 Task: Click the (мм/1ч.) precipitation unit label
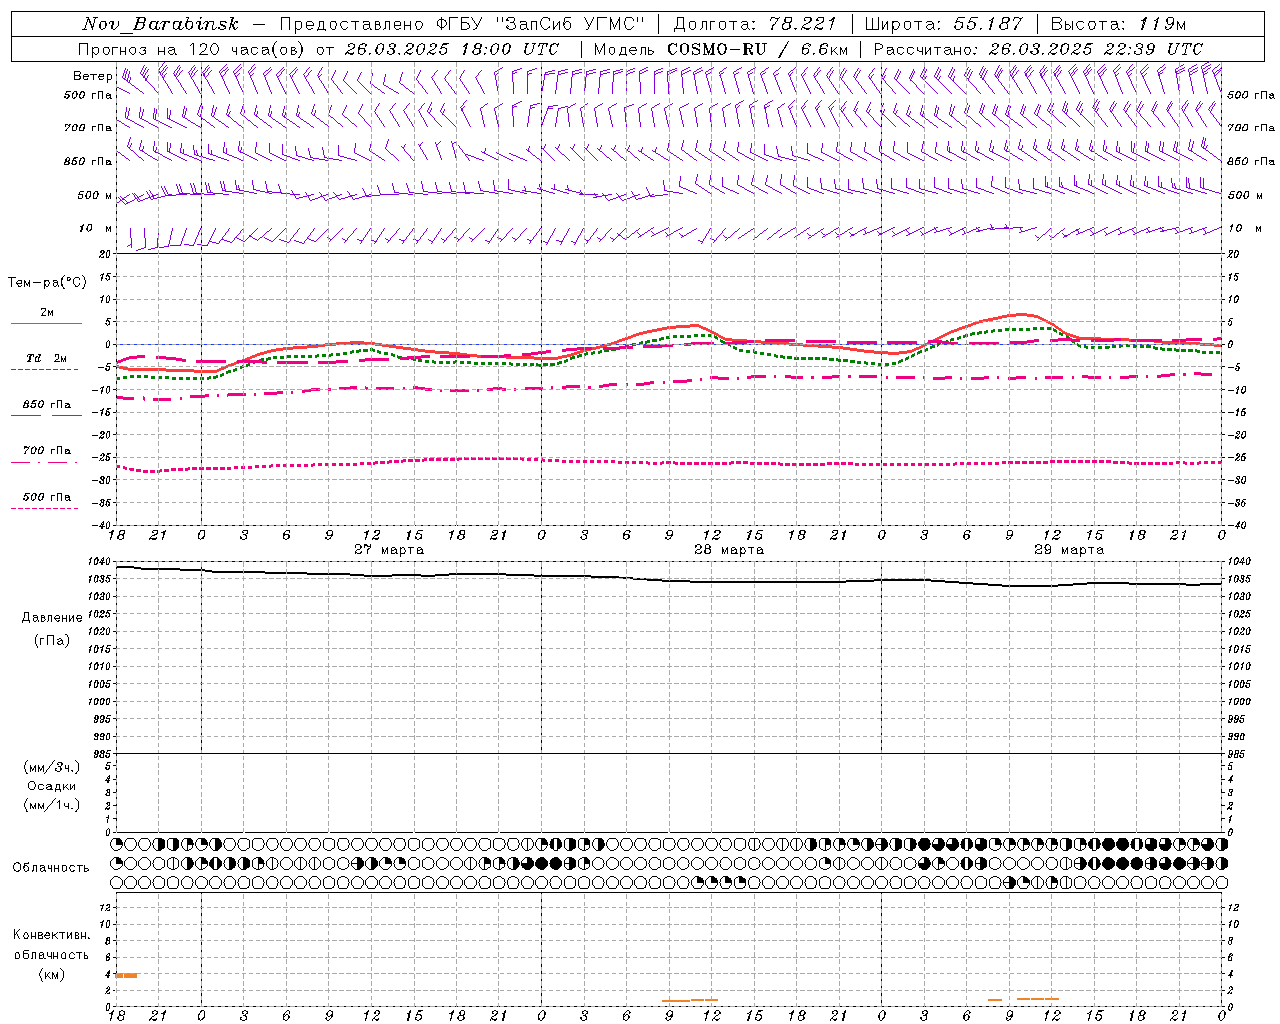click(52, 805)
